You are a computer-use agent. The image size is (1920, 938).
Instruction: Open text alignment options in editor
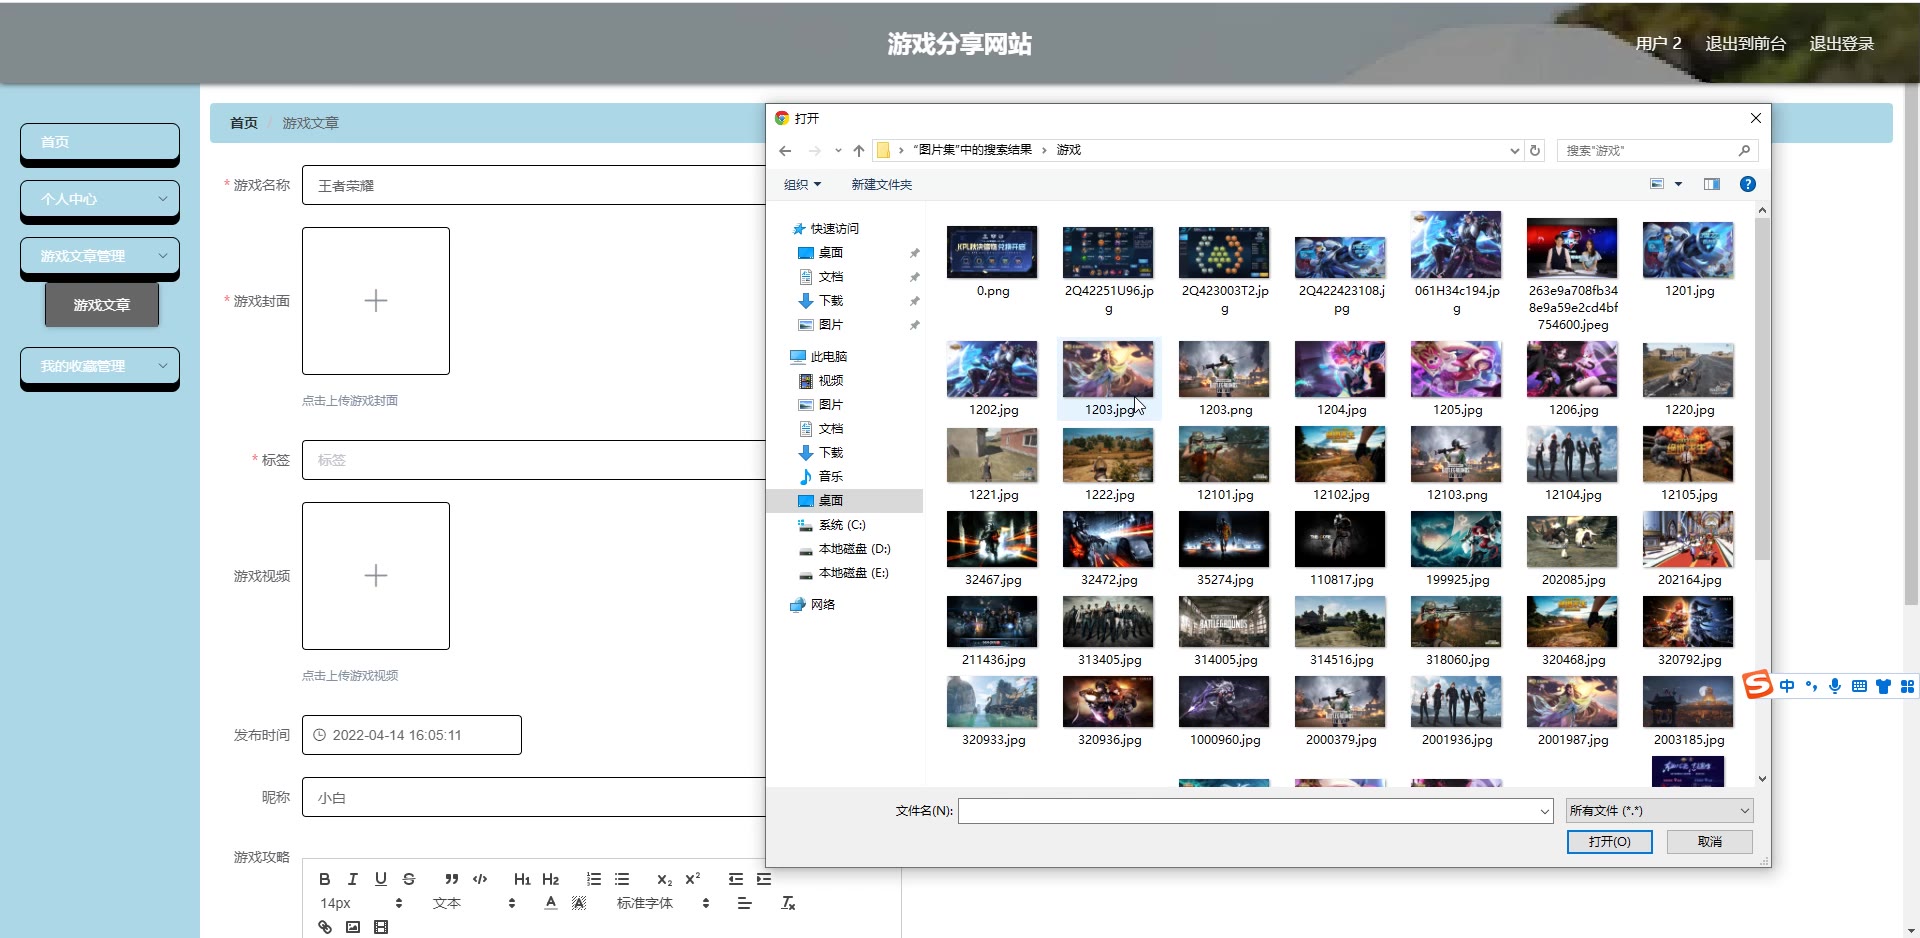click(744, 903)
